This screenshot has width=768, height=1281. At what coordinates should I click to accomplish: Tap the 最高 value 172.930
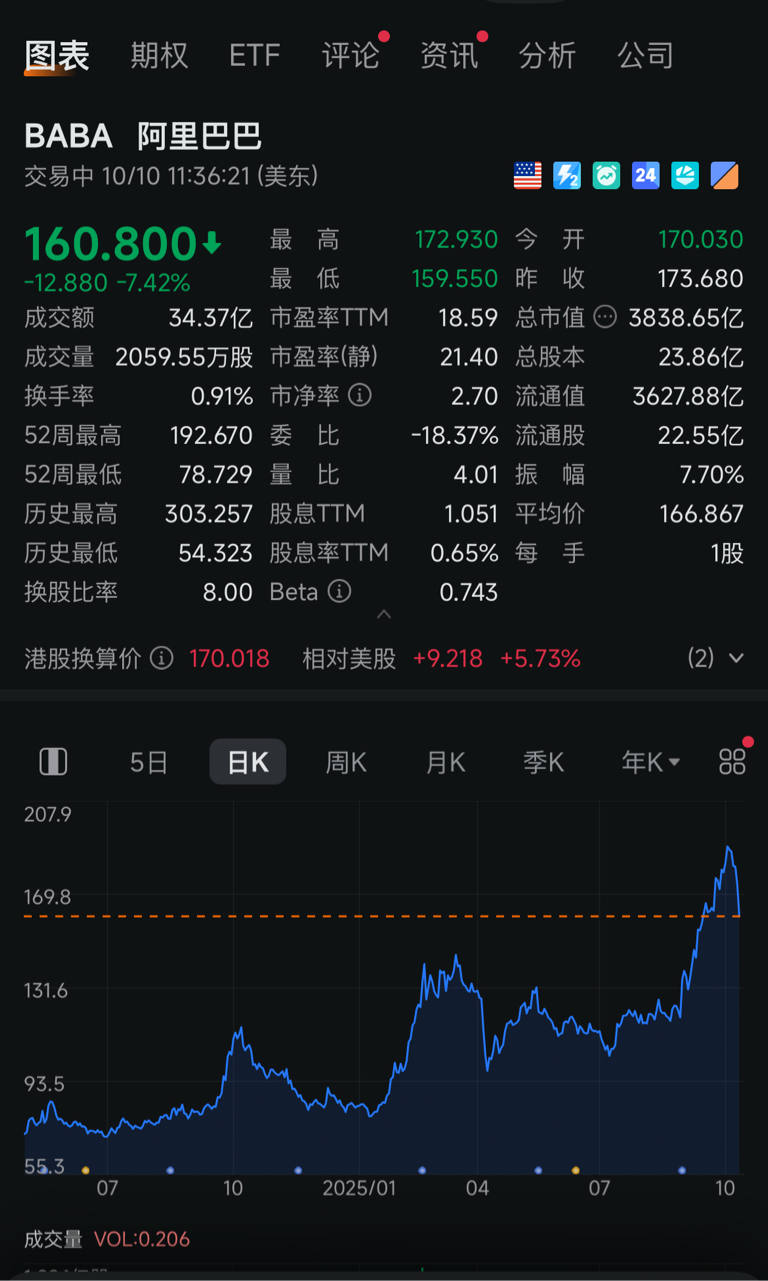point(456,240)
